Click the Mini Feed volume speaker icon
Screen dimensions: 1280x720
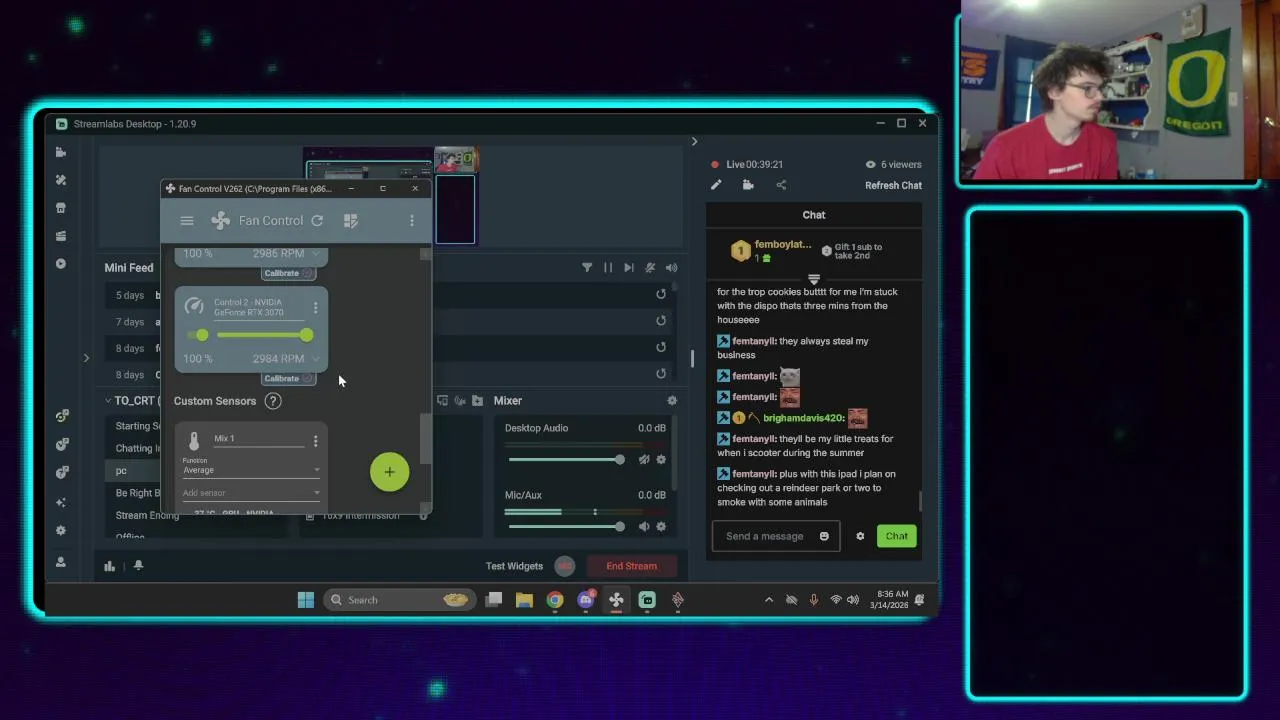coord(672,268)
